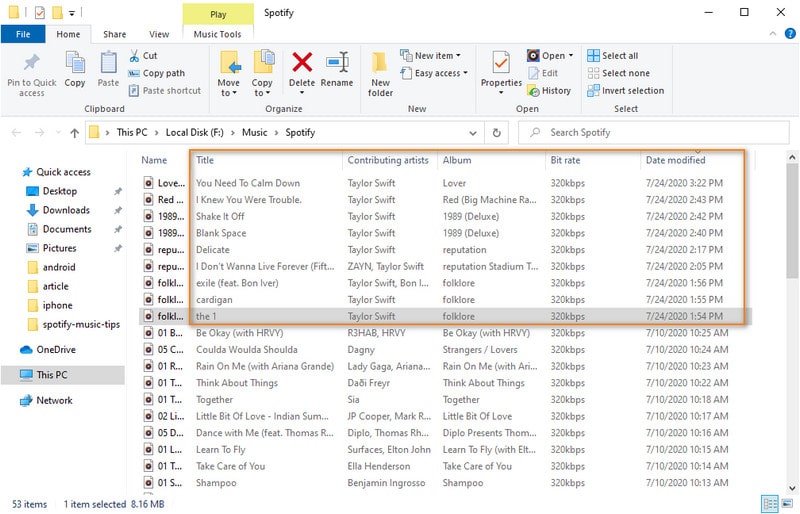Screen dimensions: 800x514
Task: Expand the address bar history dropdown
Action: (x=473, y=133)
